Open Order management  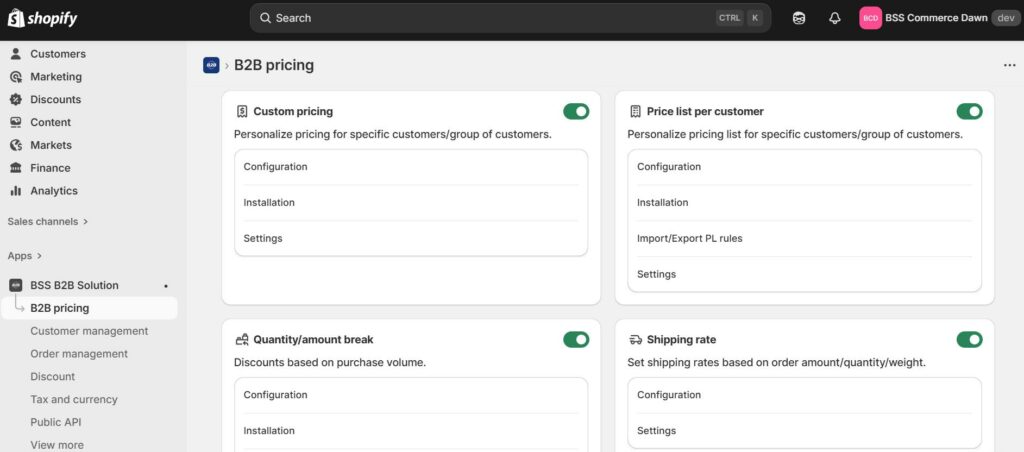click(79, 354)
